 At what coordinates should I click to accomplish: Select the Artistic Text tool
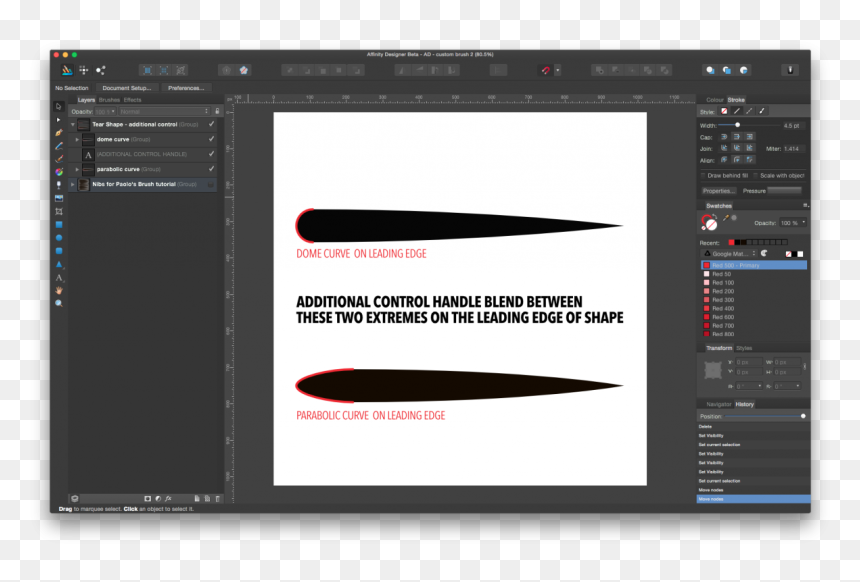click(x=59, y=278)
